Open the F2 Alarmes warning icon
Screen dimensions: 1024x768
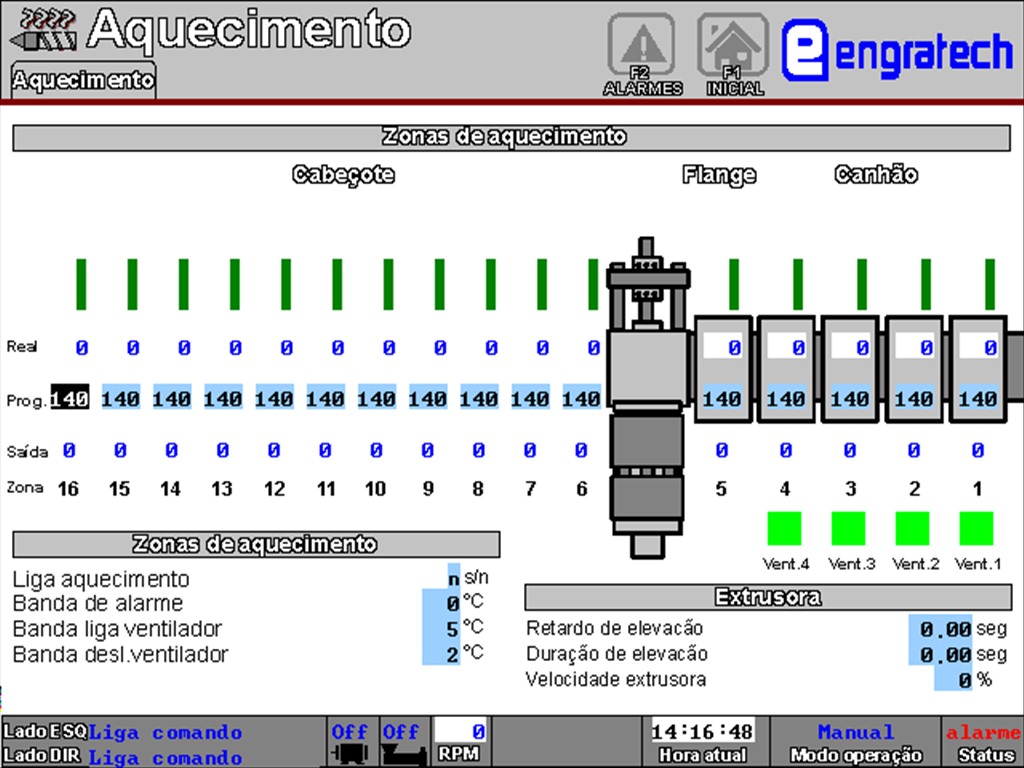pos(641,54)
